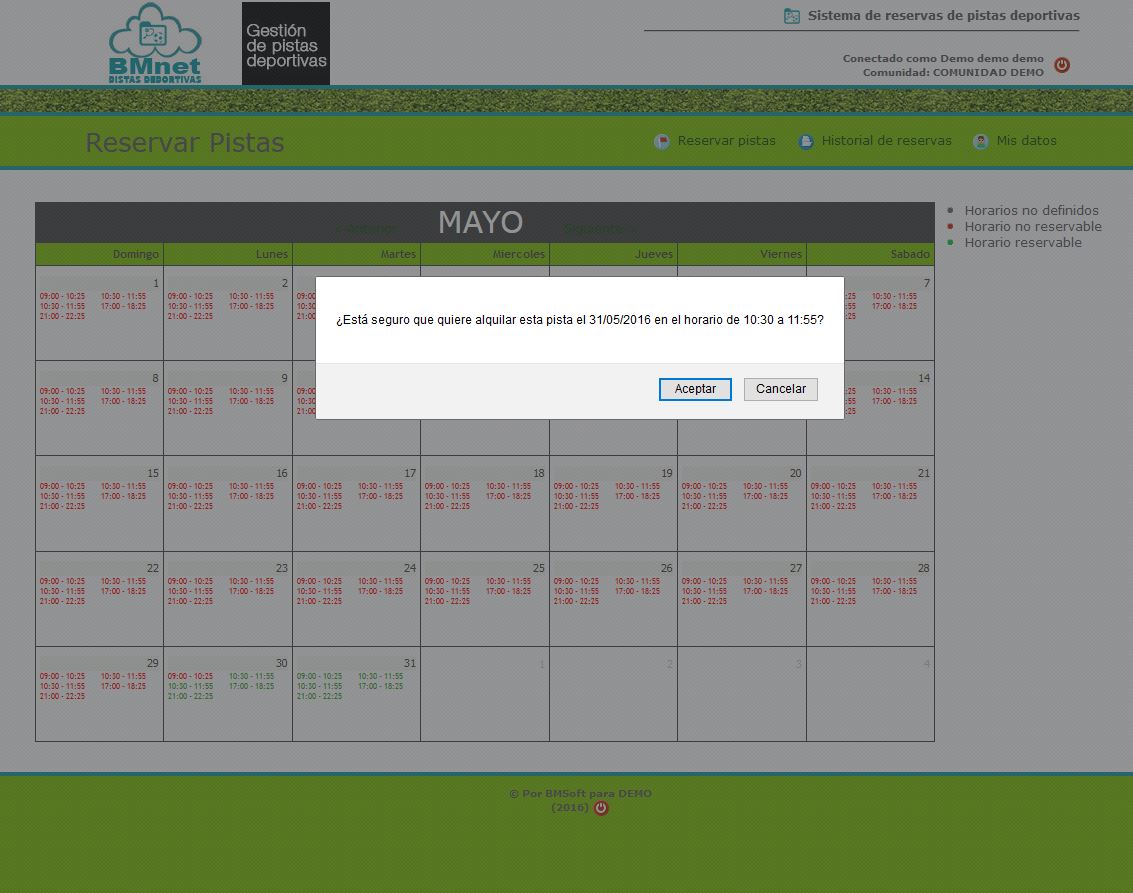
Task: Open 'Mis datos' menu text link
Action: point(1026,141)
